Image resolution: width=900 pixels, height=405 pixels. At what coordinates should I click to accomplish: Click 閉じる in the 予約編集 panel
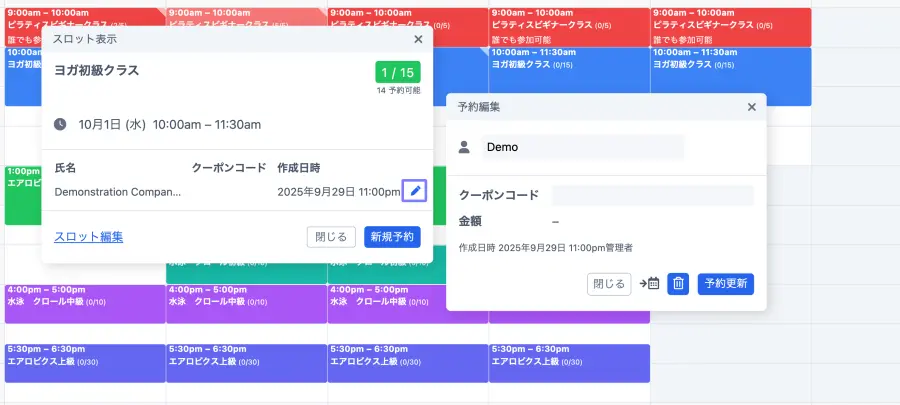click(609, 283)
